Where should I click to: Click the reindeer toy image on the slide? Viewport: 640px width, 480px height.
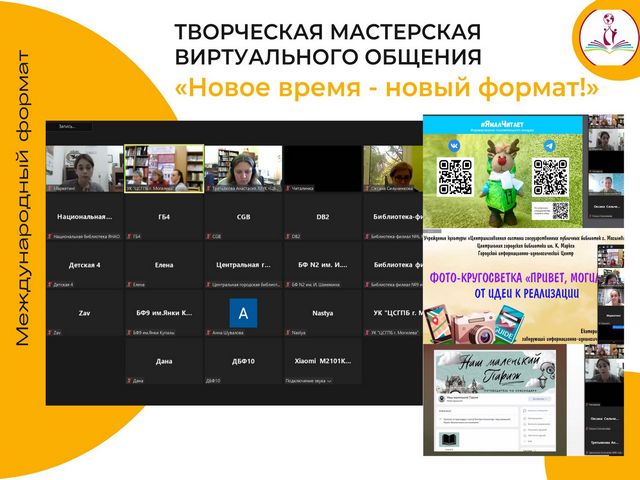502,181
